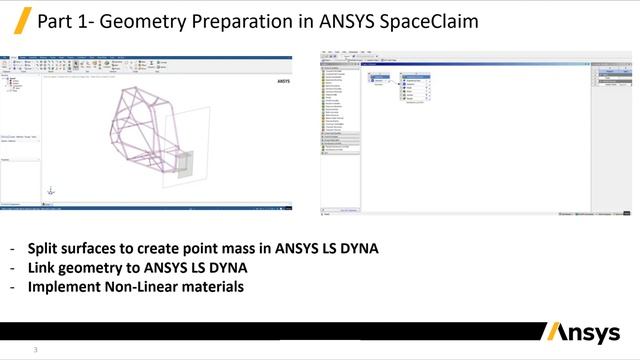Click the axis triad in SpaceClaim viewport
The height and width of the screenshot is (360, 640).
51,191
